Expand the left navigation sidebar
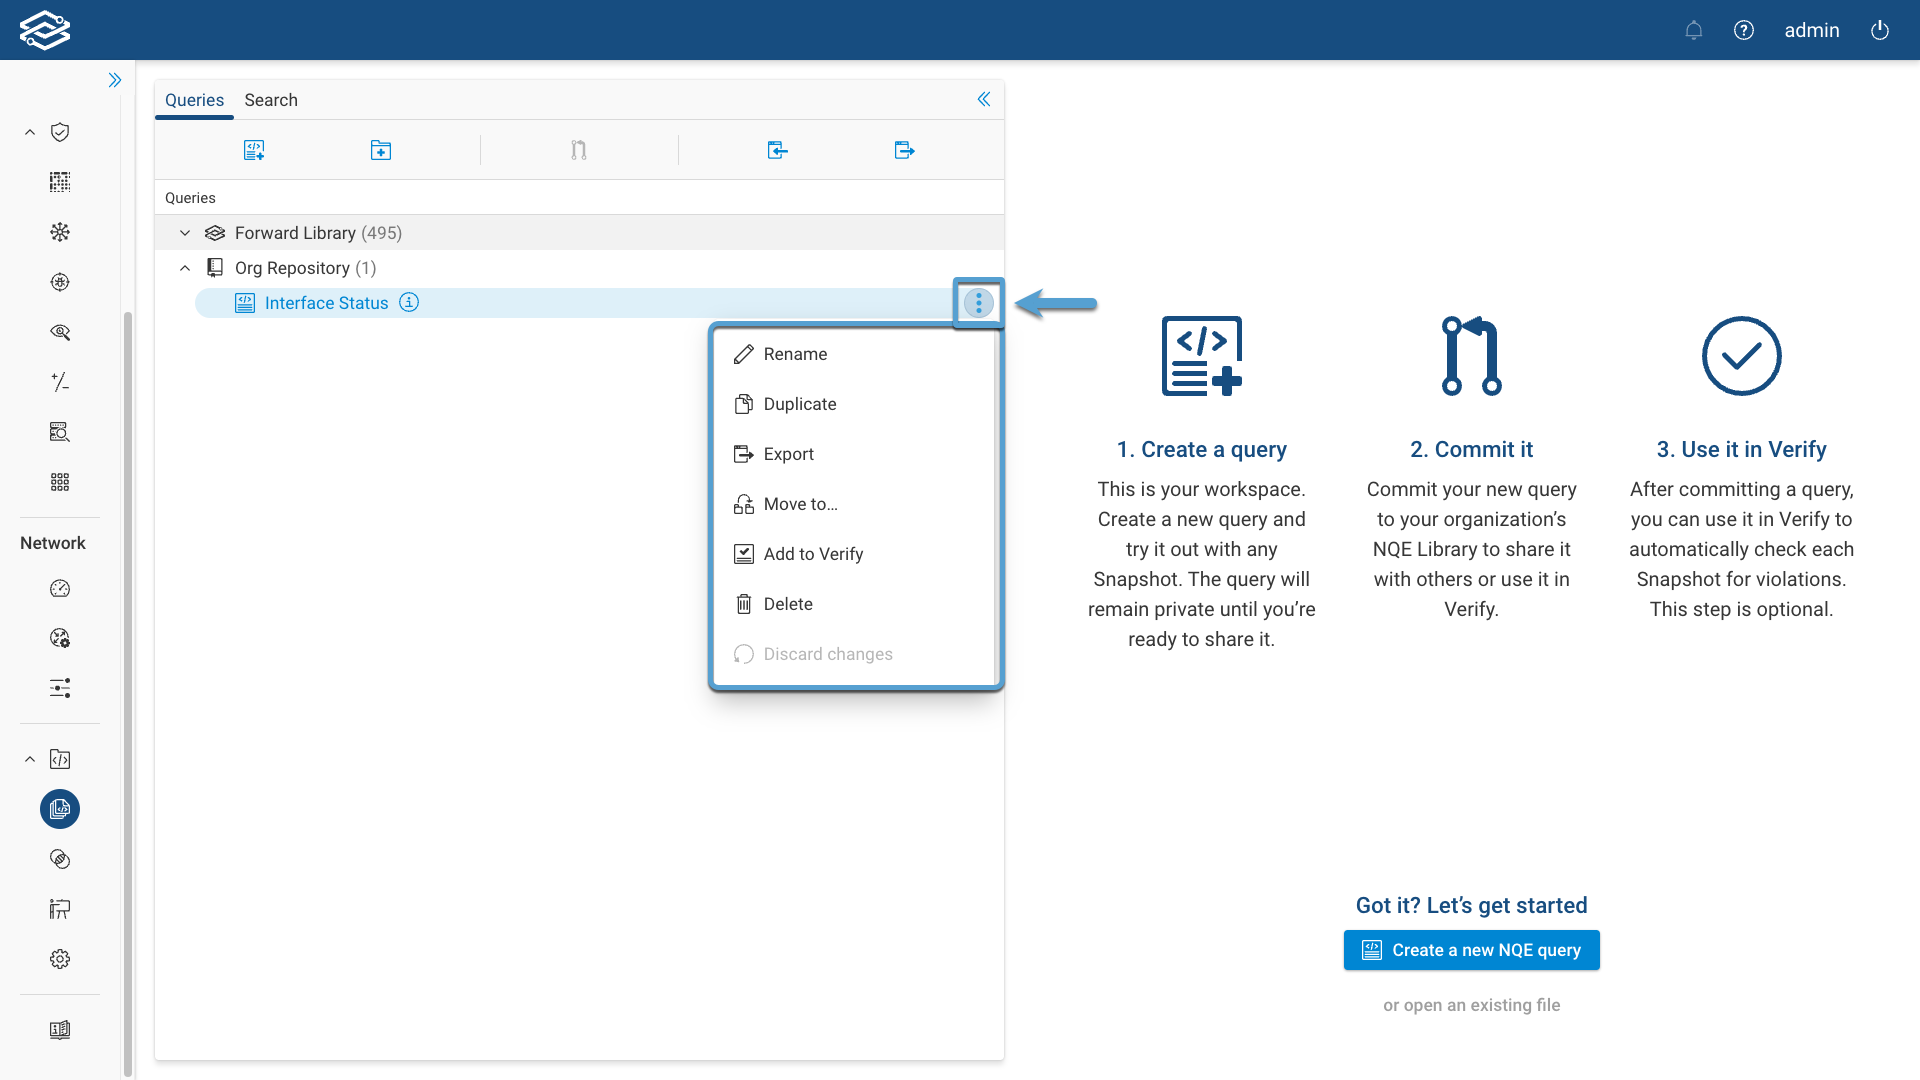 [115, 80]
